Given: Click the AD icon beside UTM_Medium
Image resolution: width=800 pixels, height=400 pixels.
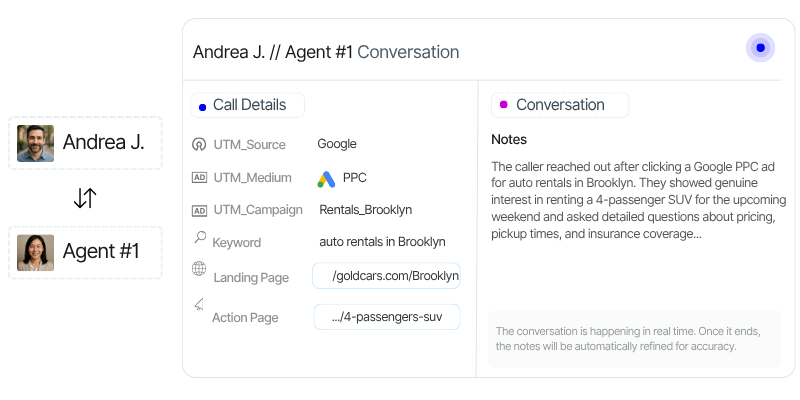Looking at the screenshot, I should [x=198, y=178].
